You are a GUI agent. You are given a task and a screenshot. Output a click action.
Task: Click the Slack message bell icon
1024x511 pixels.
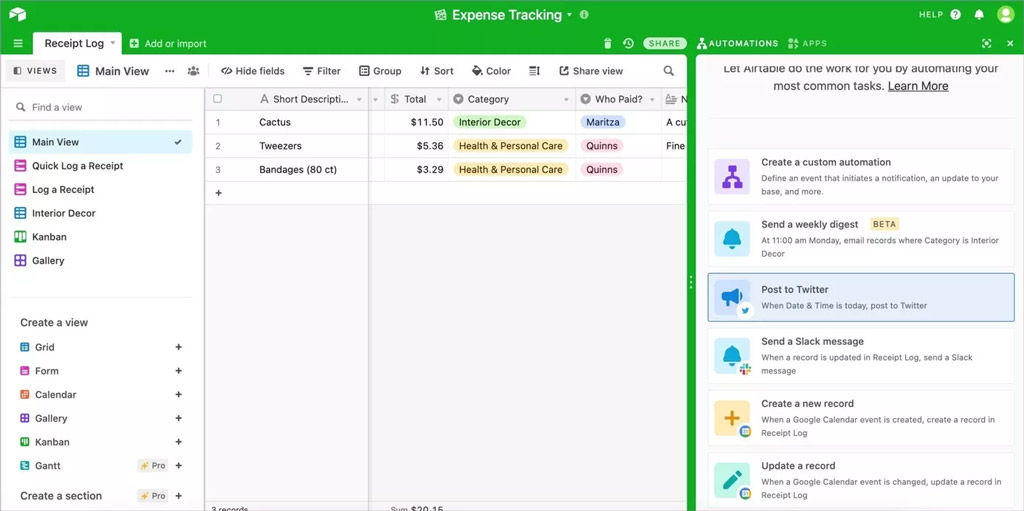[732, 355]
